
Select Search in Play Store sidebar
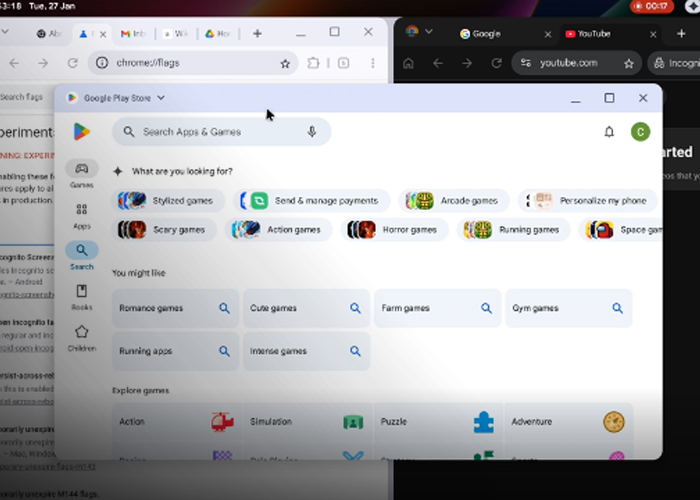(82, 256)
